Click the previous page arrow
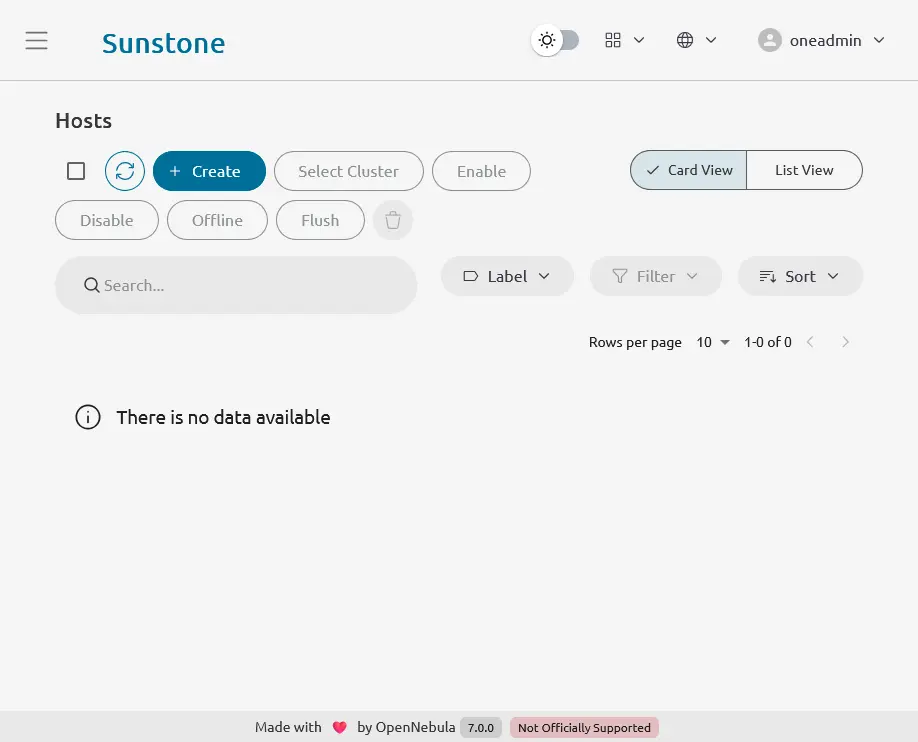The height and width of the screenshot is (742, 918). [810, 342]
